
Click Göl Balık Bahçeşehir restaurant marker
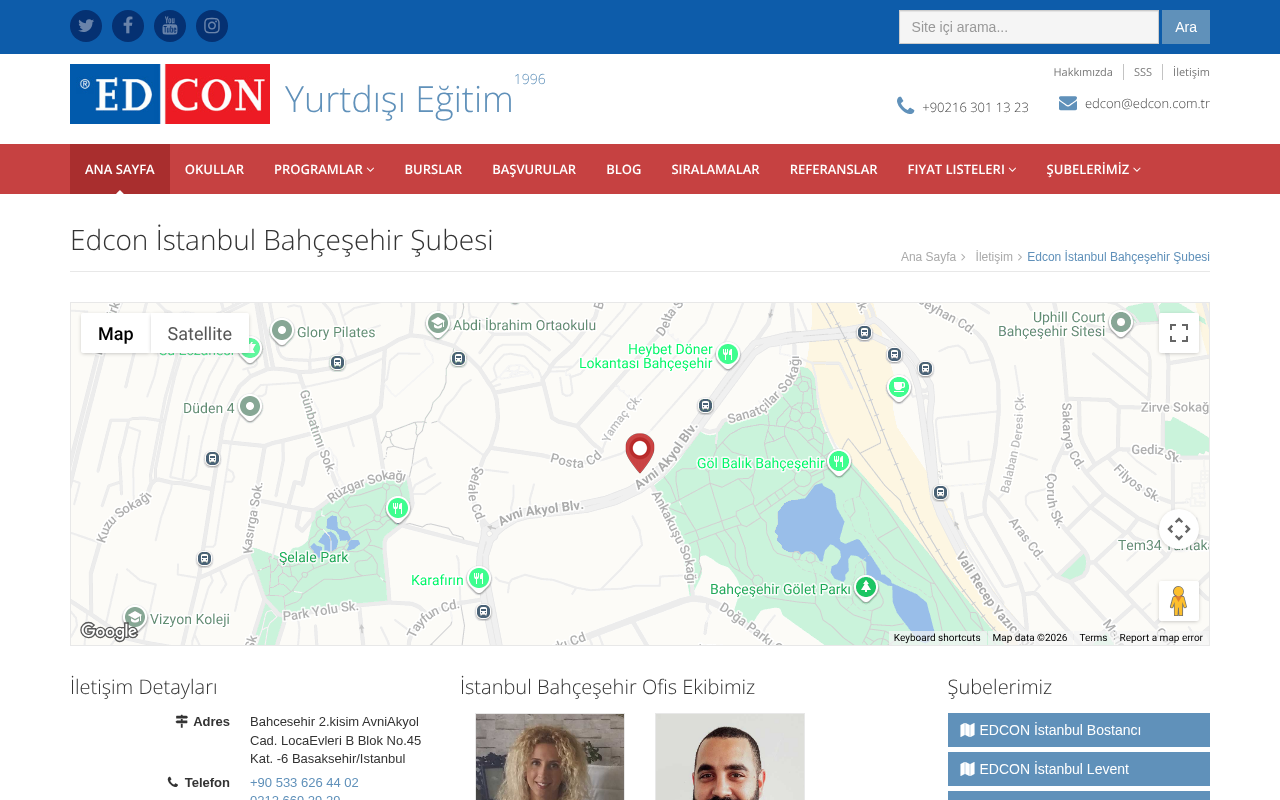click(838, 462)
